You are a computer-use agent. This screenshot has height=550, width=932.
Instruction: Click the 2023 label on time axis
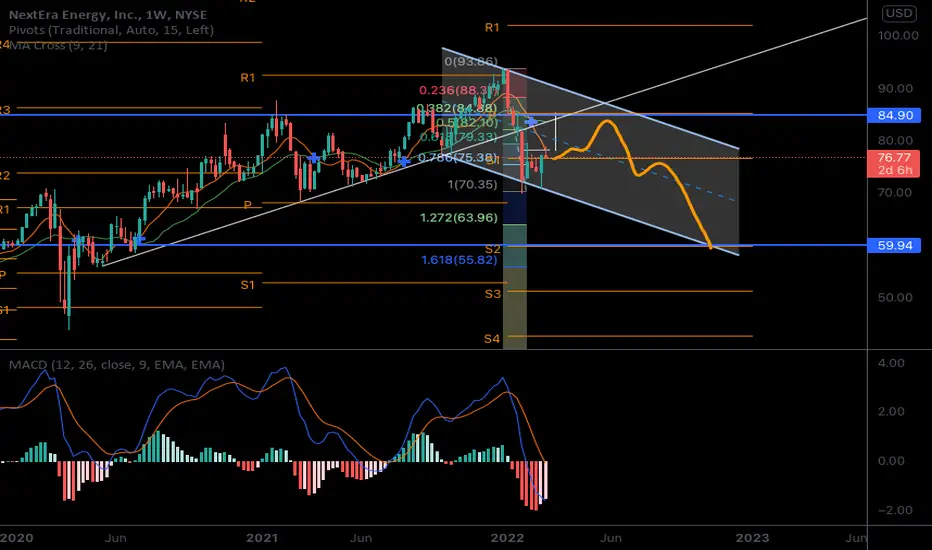tap(752, 538)
